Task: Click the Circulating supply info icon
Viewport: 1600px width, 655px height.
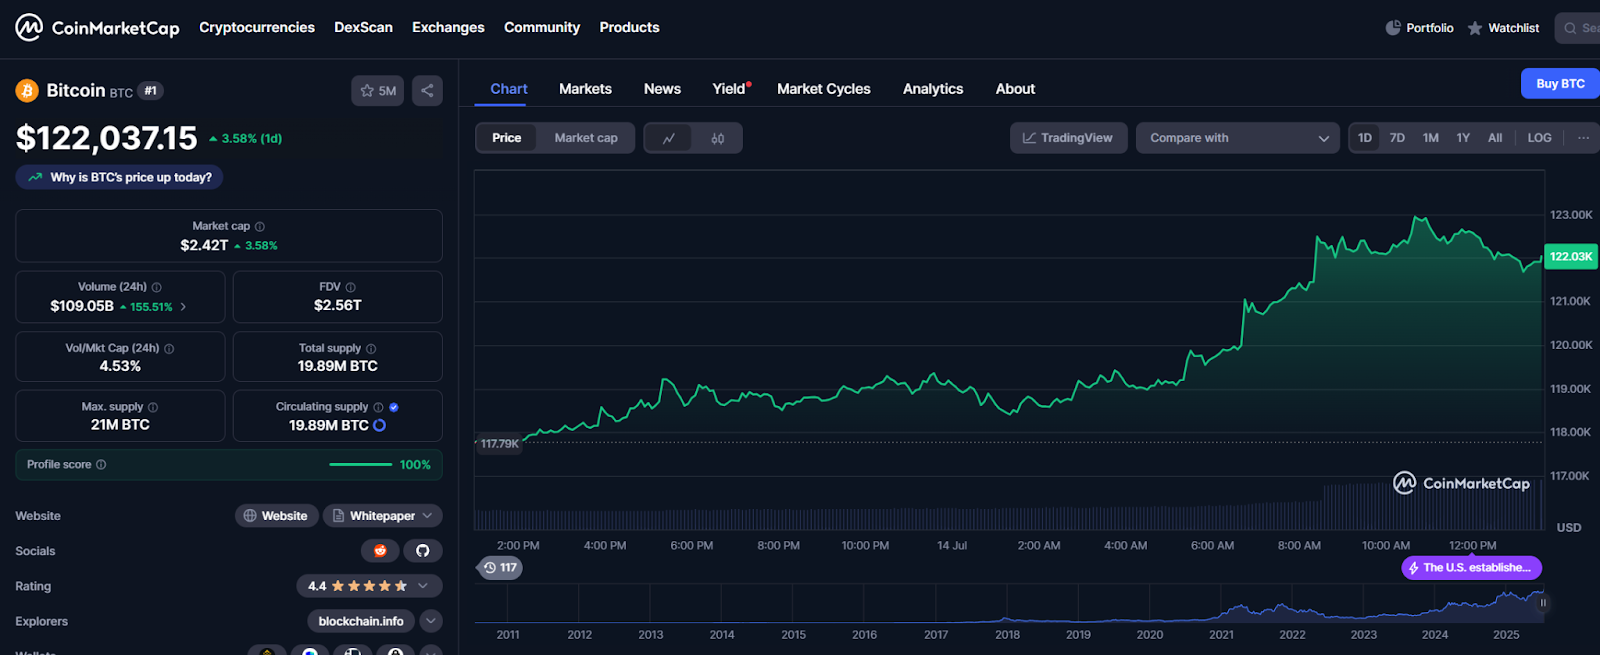Action: coord(378,407)
